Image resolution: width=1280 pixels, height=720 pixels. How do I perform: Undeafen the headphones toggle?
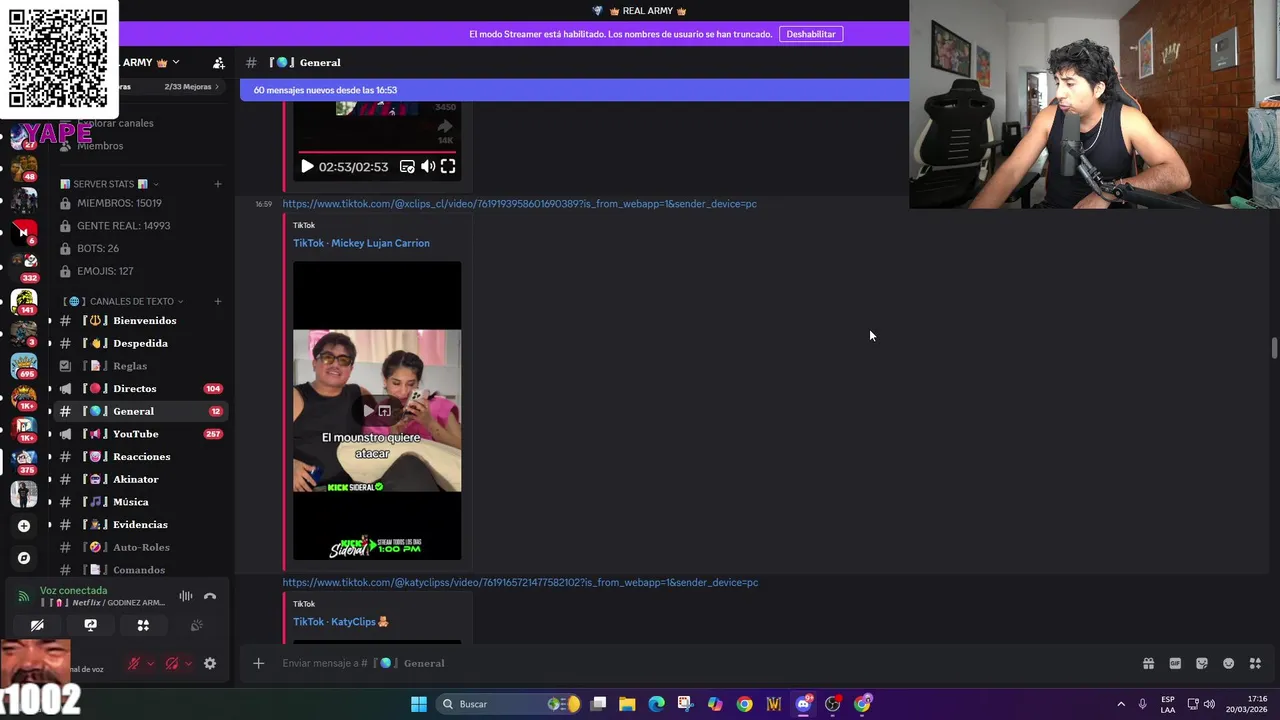[x=172, y=663]
